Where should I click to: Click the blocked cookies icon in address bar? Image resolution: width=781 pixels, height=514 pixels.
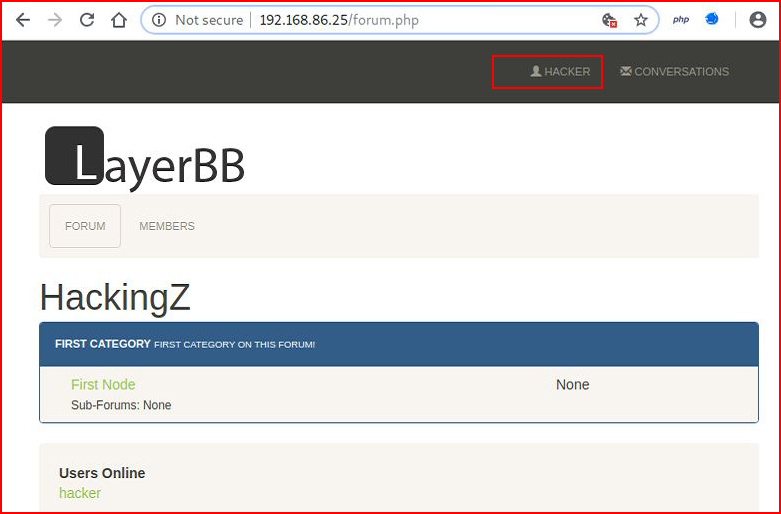click(x=610, y=20)
